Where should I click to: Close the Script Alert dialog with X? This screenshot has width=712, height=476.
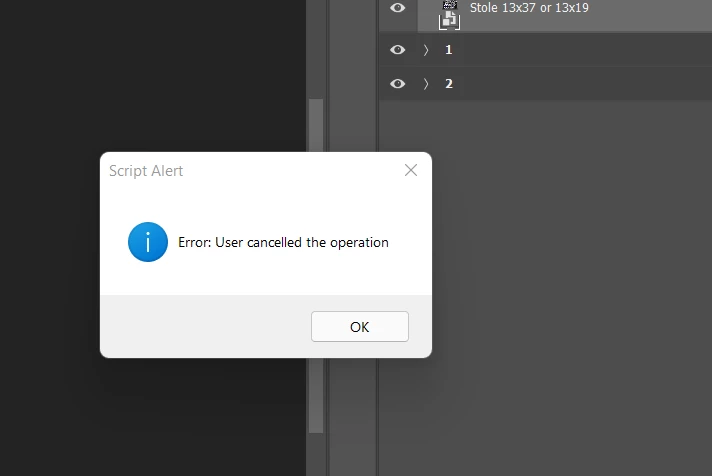click(410, 170)
